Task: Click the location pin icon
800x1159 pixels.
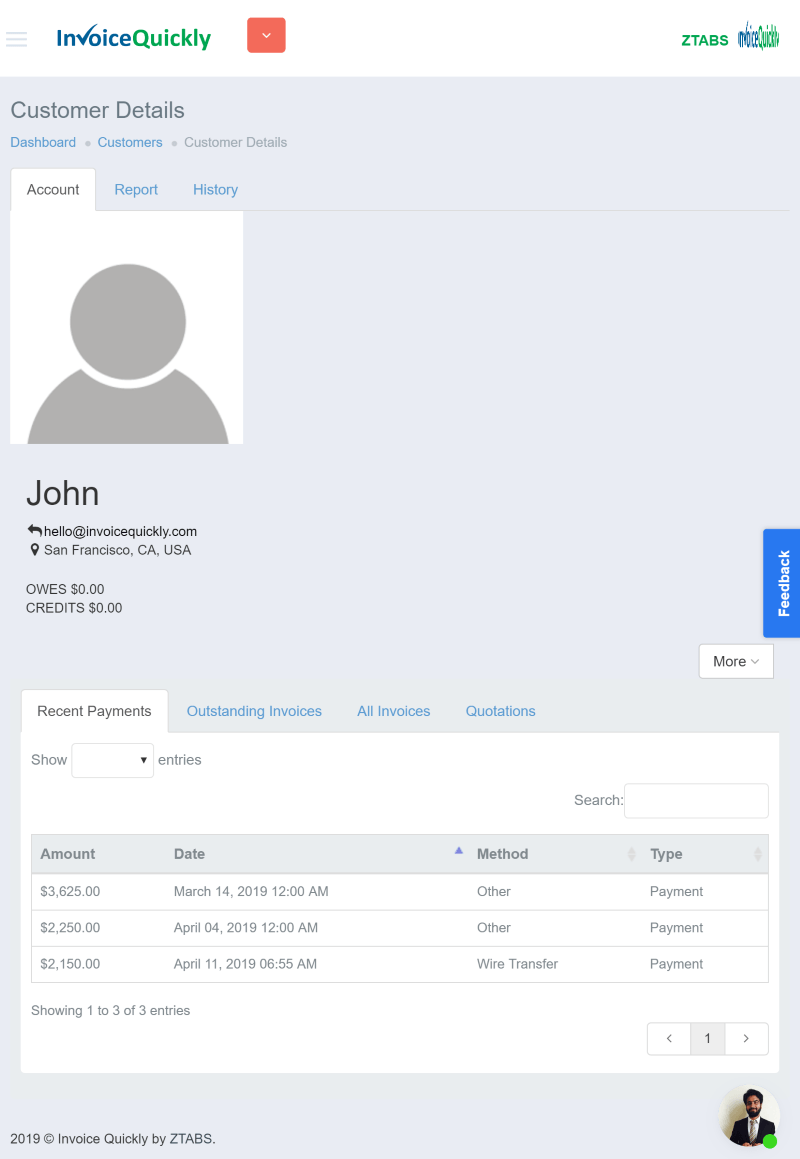Action: click(x=35, y=550)
